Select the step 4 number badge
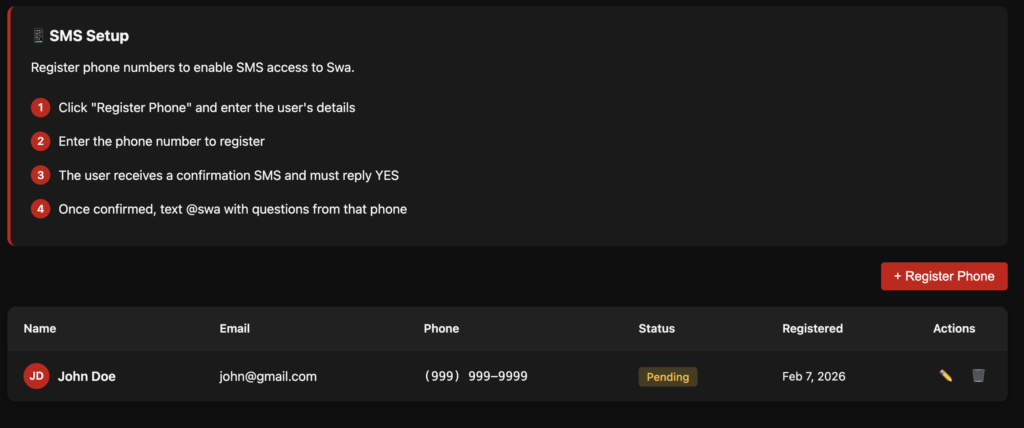1024x428 pixels. (x=40, y=209)
